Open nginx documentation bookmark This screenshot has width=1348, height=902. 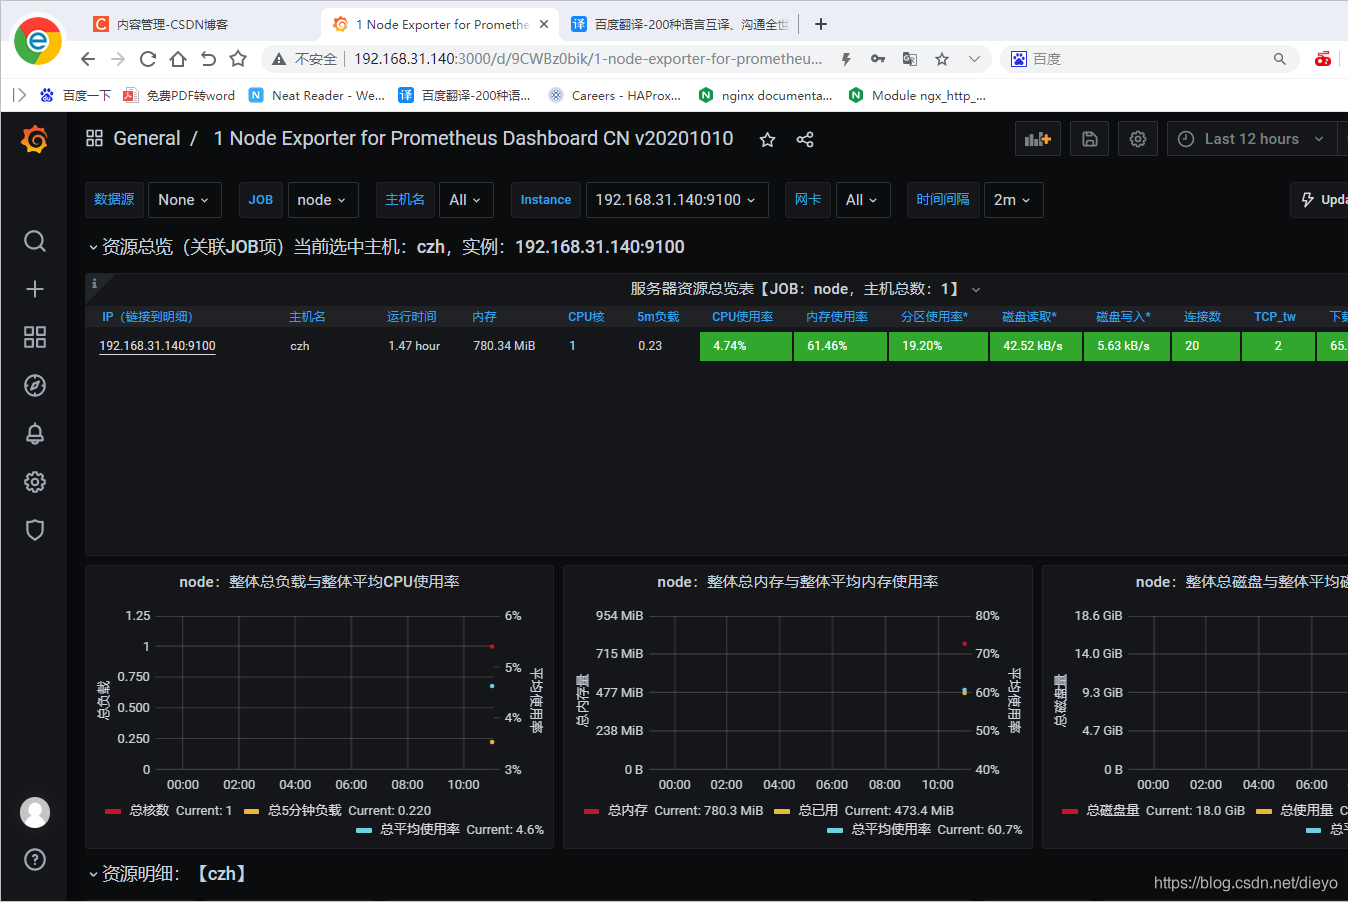[766, 95]
